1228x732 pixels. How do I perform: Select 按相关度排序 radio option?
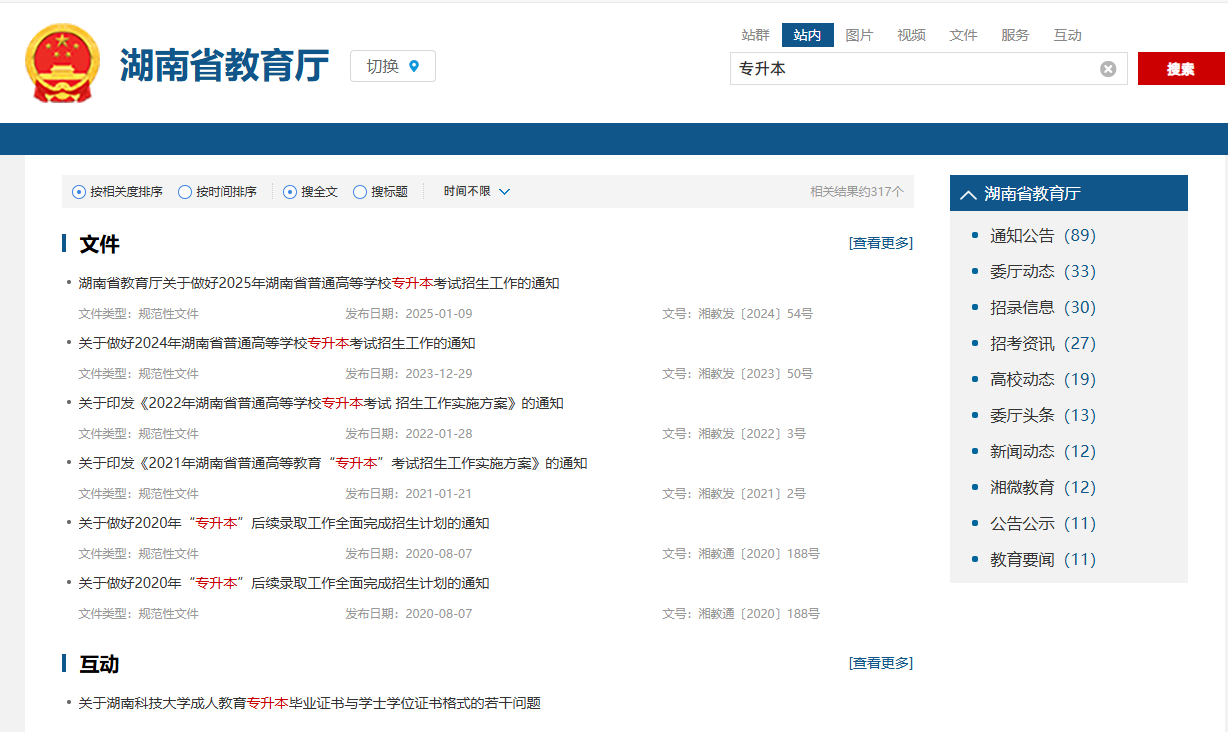click(79, 192)
